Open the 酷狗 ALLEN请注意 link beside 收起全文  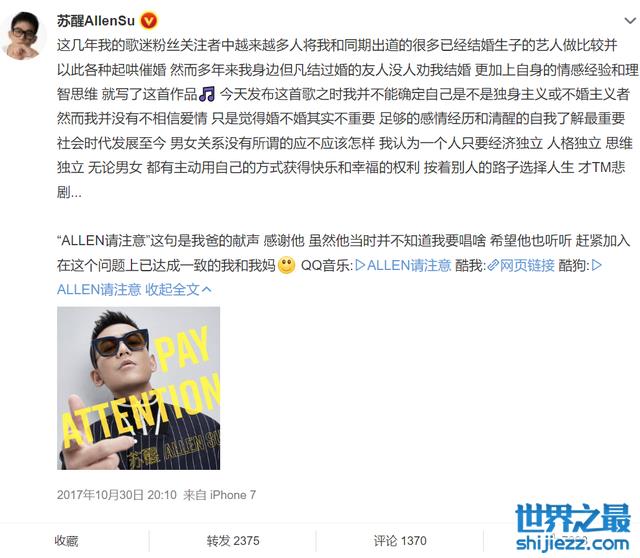click(x=99, y=290)
